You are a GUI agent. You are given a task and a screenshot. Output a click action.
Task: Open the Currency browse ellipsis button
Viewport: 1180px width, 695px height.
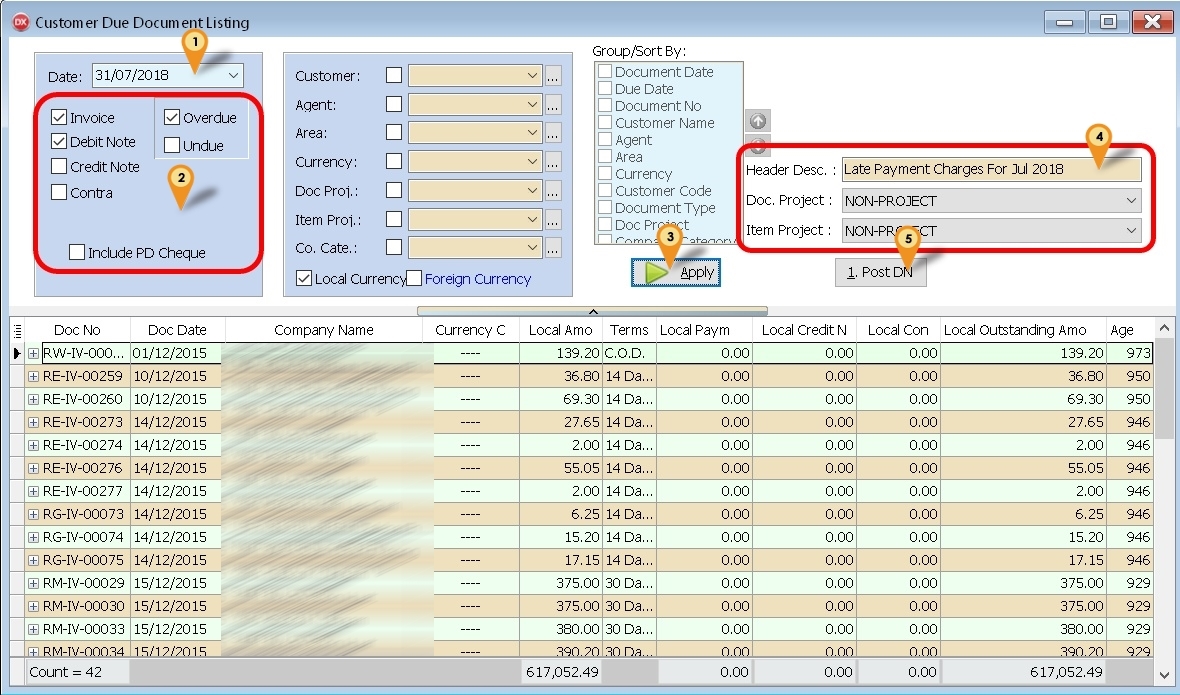pyautogui.click(x=554, y=162)
